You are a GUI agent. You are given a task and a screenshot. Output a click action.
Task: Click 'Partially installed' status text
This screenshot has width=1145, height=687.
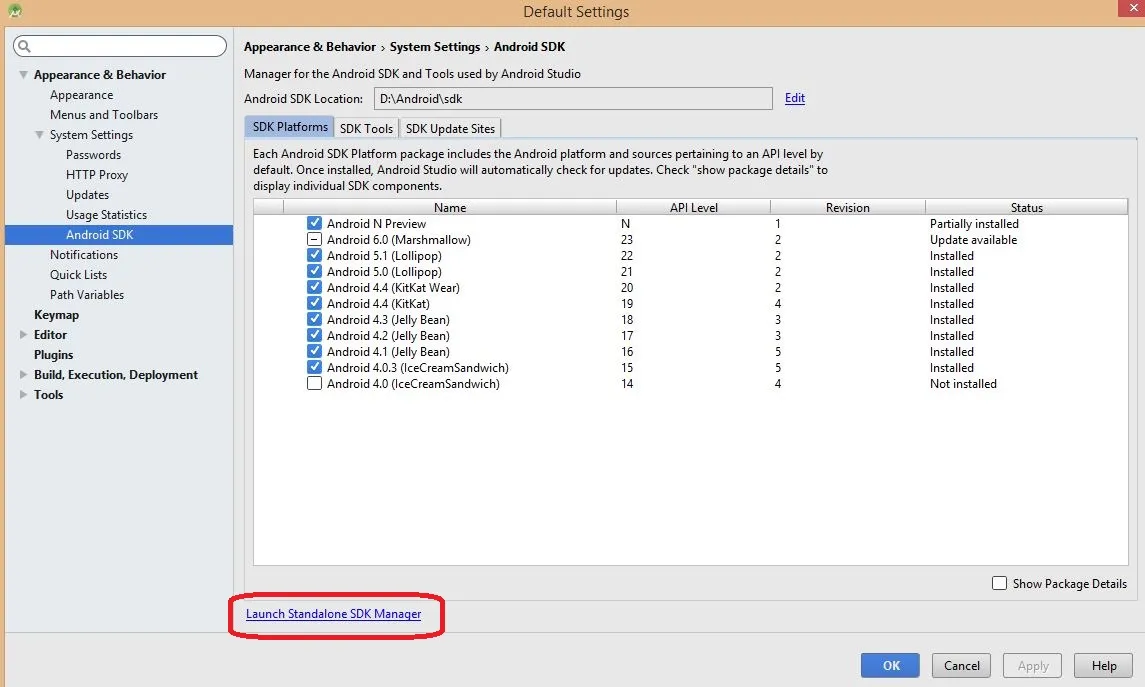coord(974,223)
